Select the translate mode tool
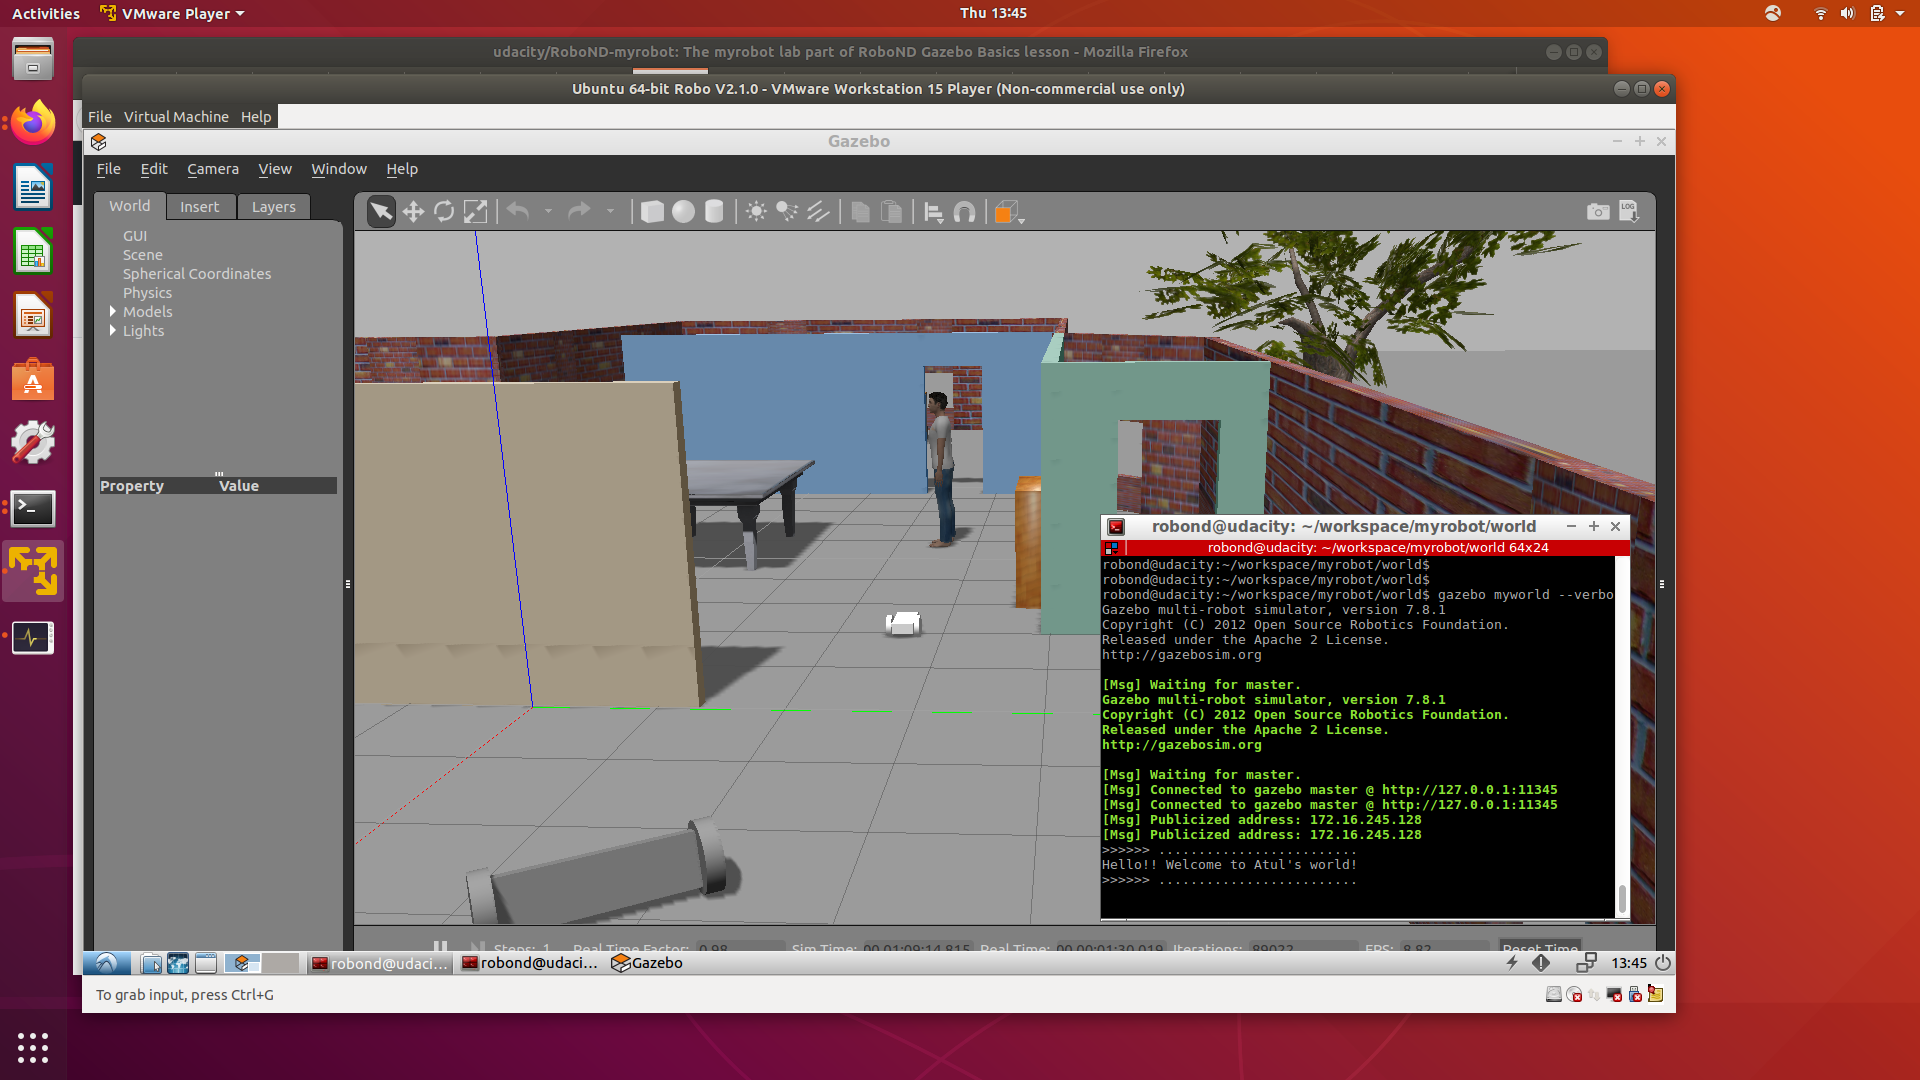Screen dimensions: 1920x1080 pos(413,212)
